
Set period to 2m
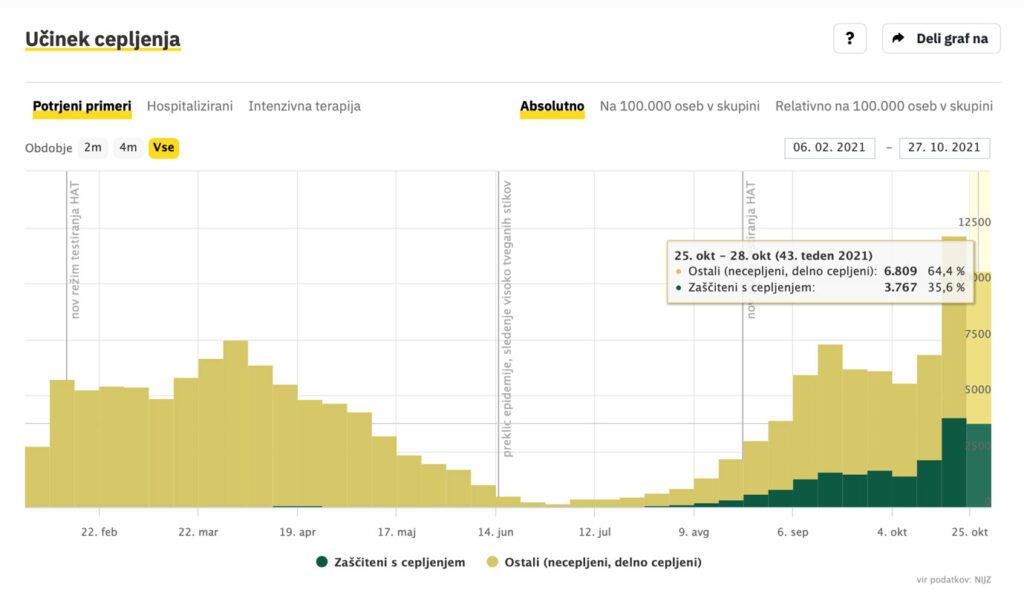pyautogui.click(x=93, y=148)
